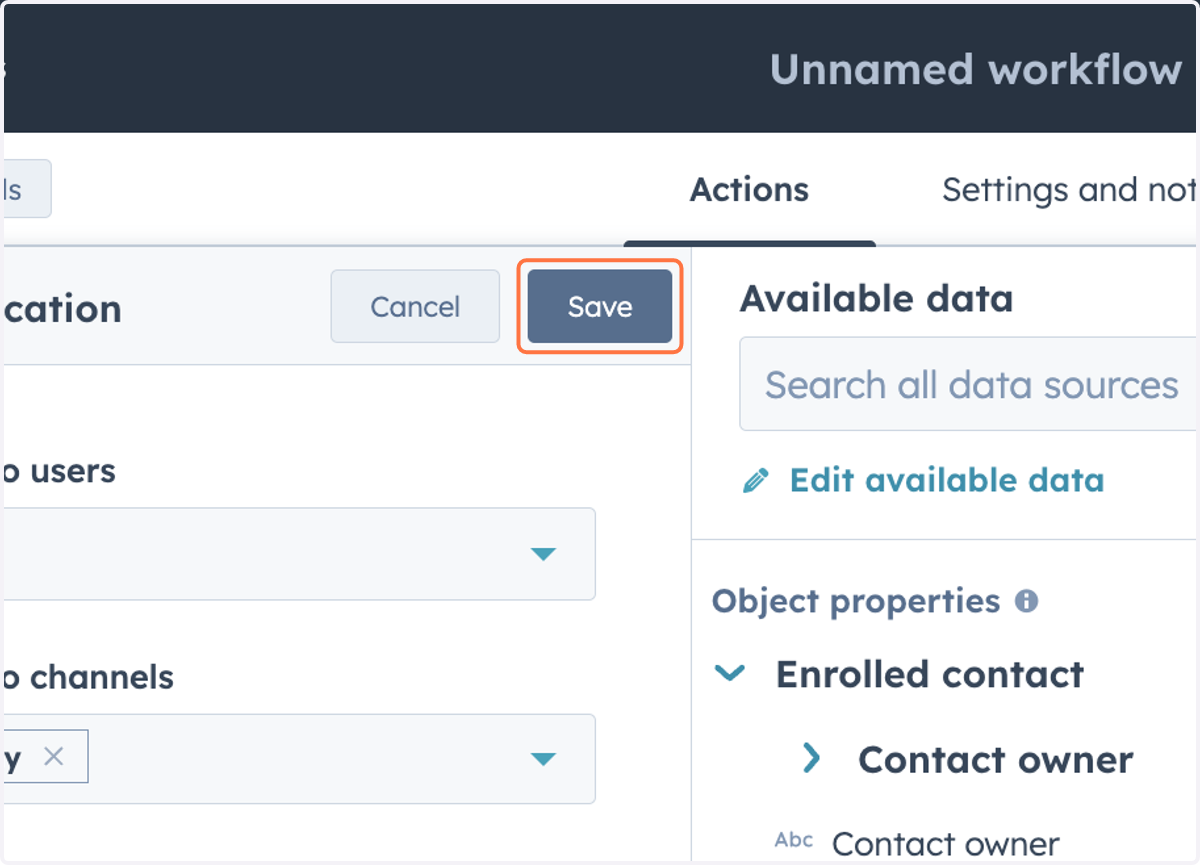Click the Available data heading
Image resolution: width=1200 pixels, height=865 pixels.
pyautogui.click(x=876, y=298)
